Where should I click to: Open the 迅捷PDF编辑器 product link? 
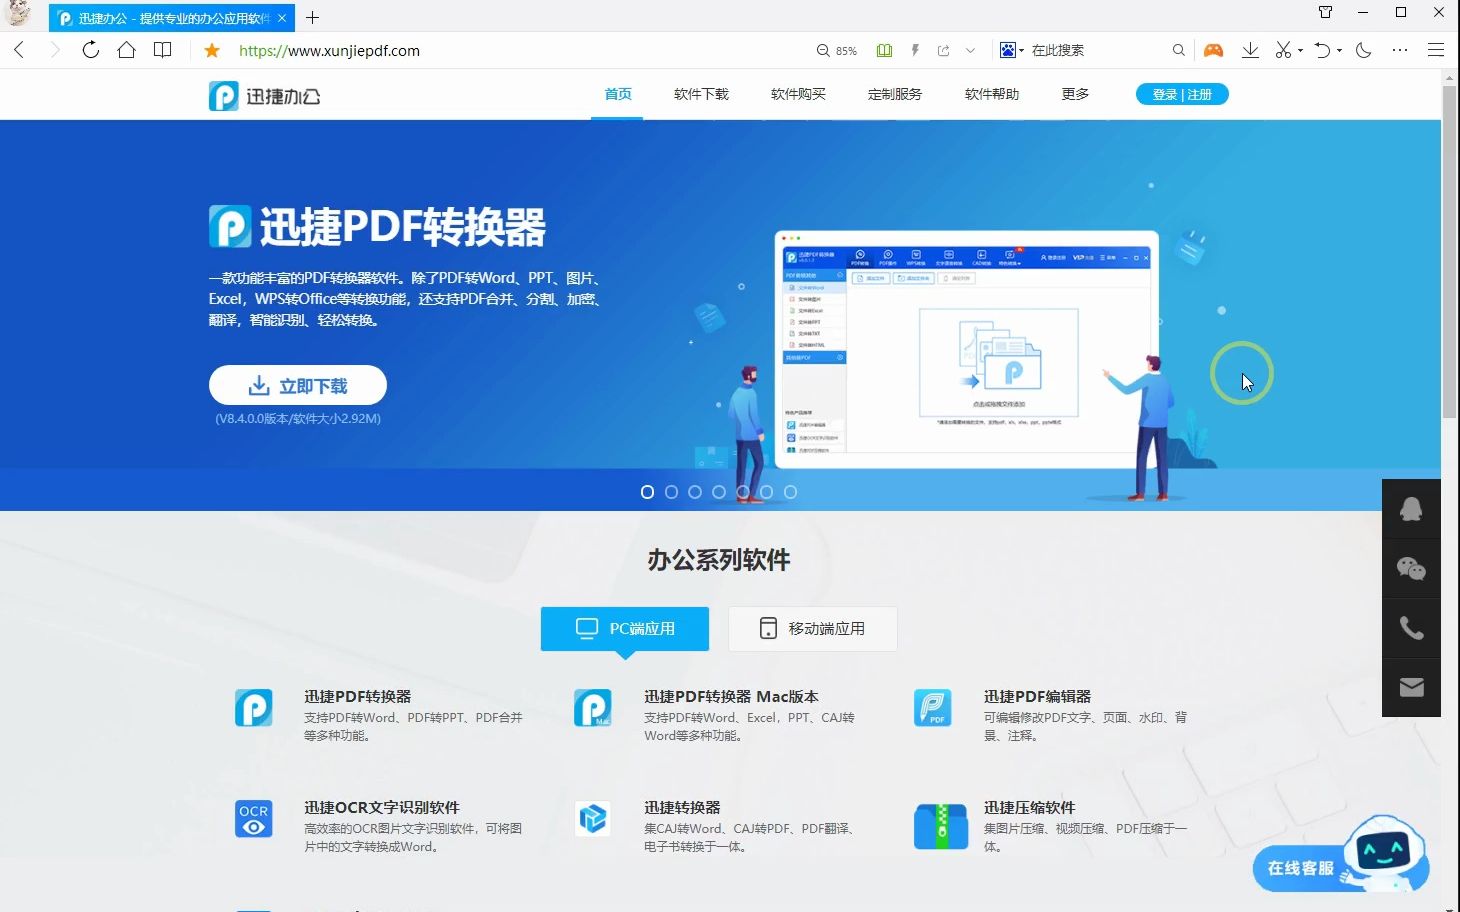tap(1037, 696)
